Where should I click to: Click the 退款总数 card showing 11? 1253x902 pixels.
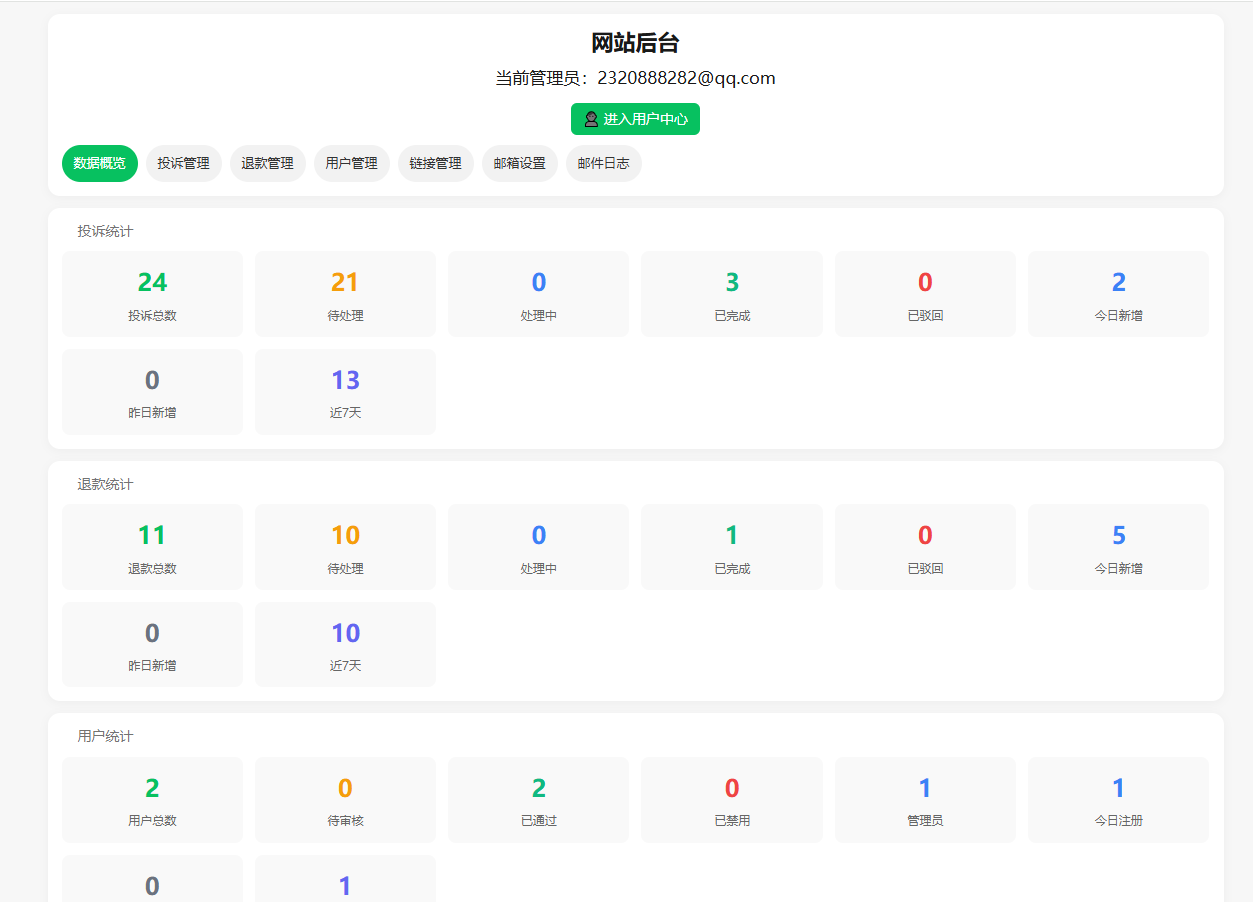tap(152, 547)
